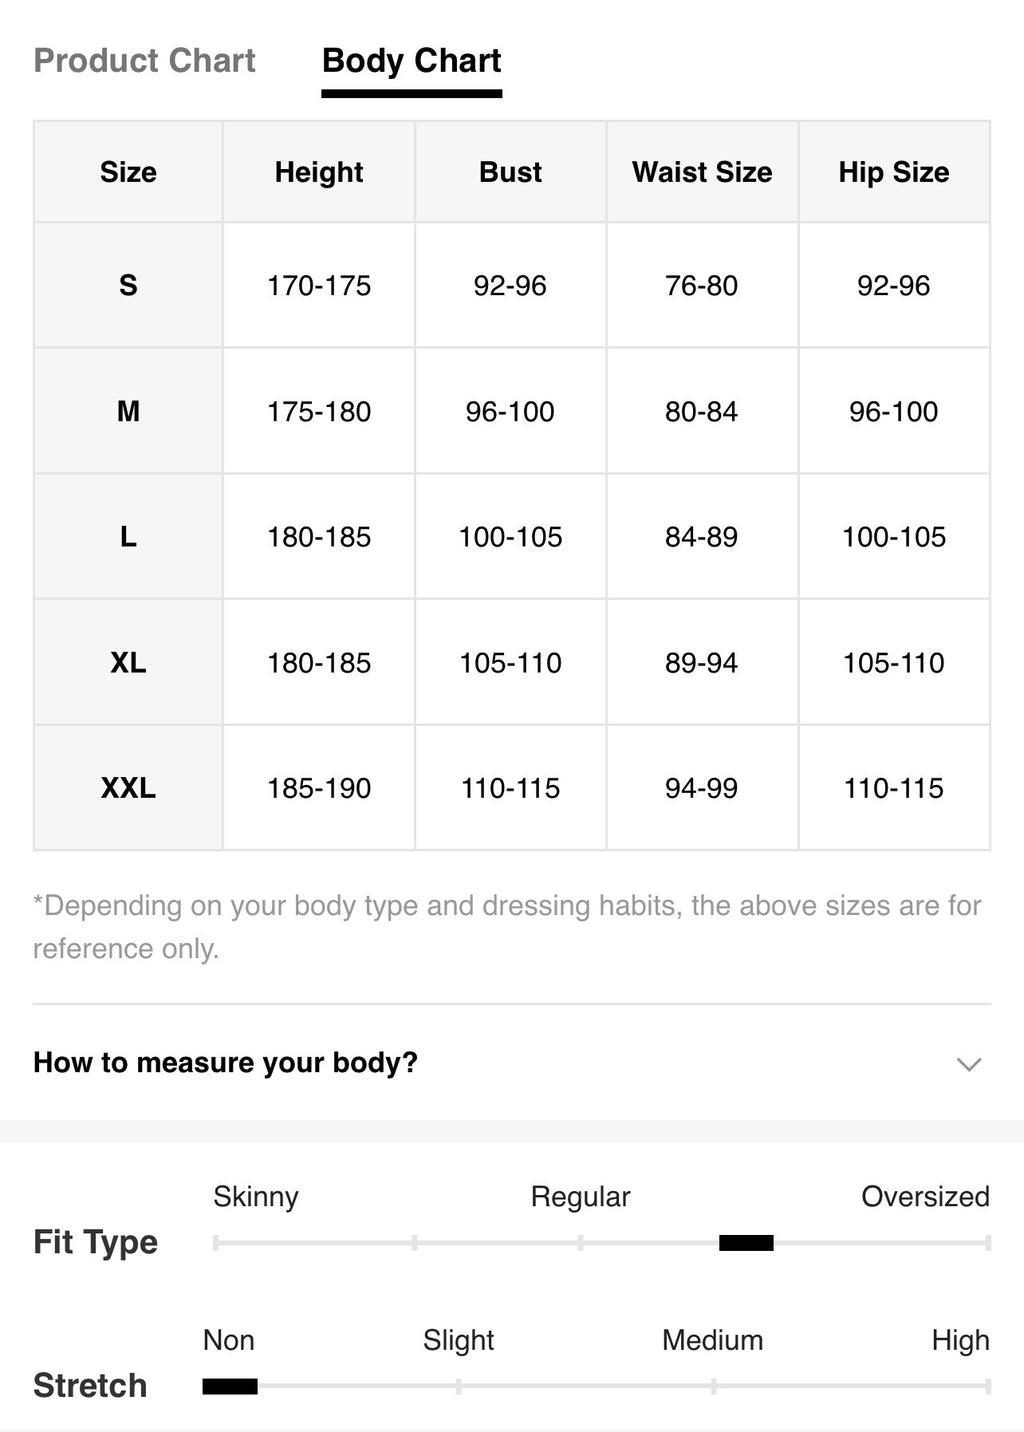Click the Oversized fit label
The image size is (1024, 1432).
click(x=925, y=1197)
